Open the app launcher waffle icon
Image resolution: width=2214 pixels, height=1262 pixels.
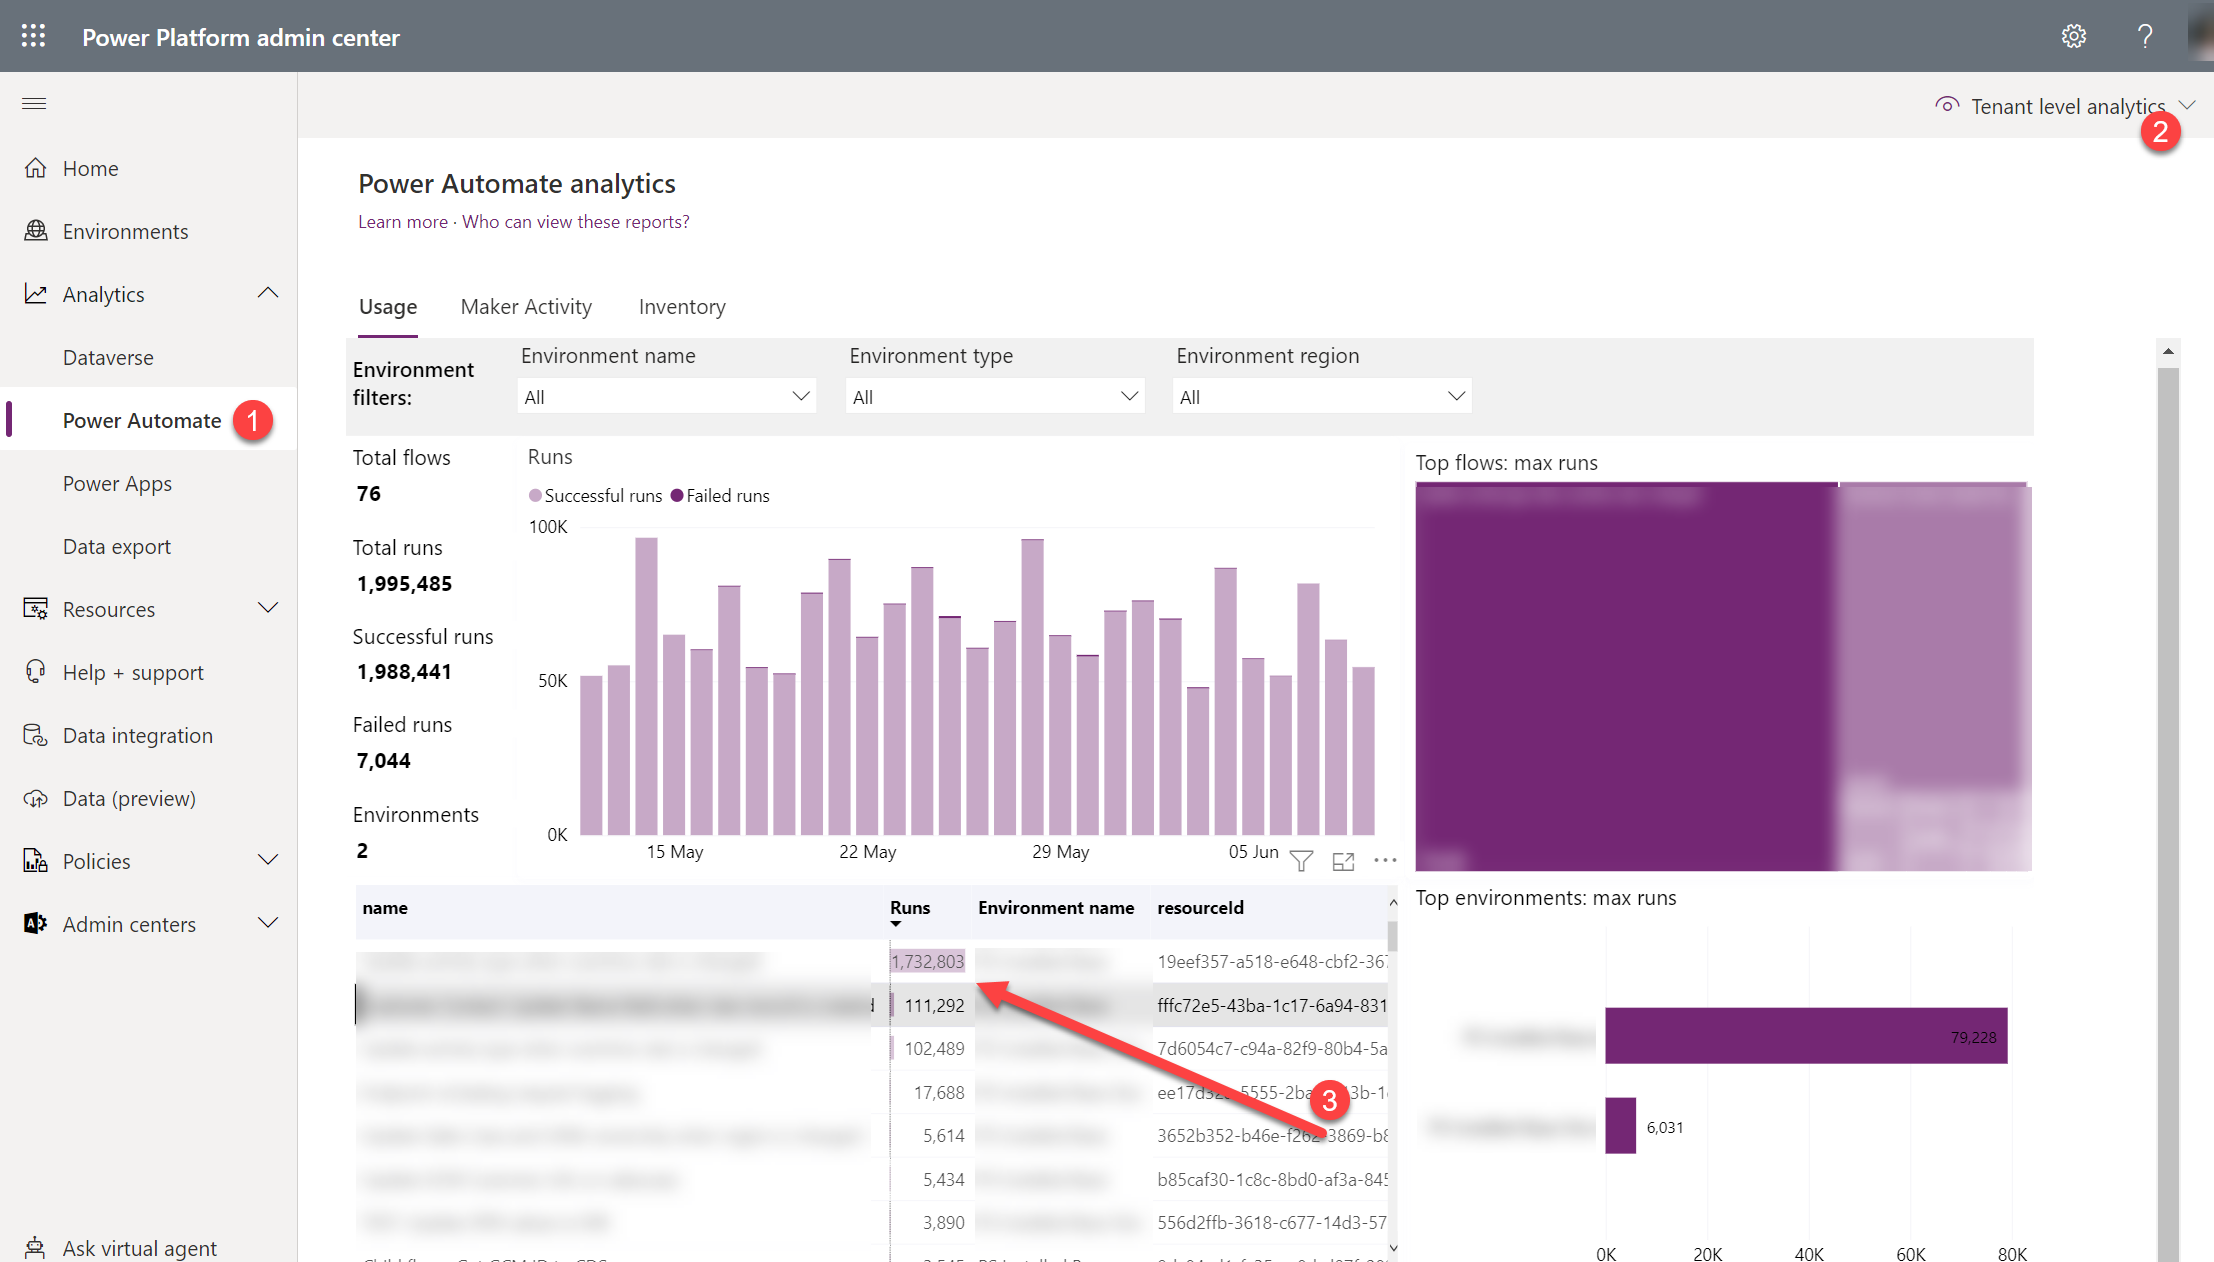33,36
